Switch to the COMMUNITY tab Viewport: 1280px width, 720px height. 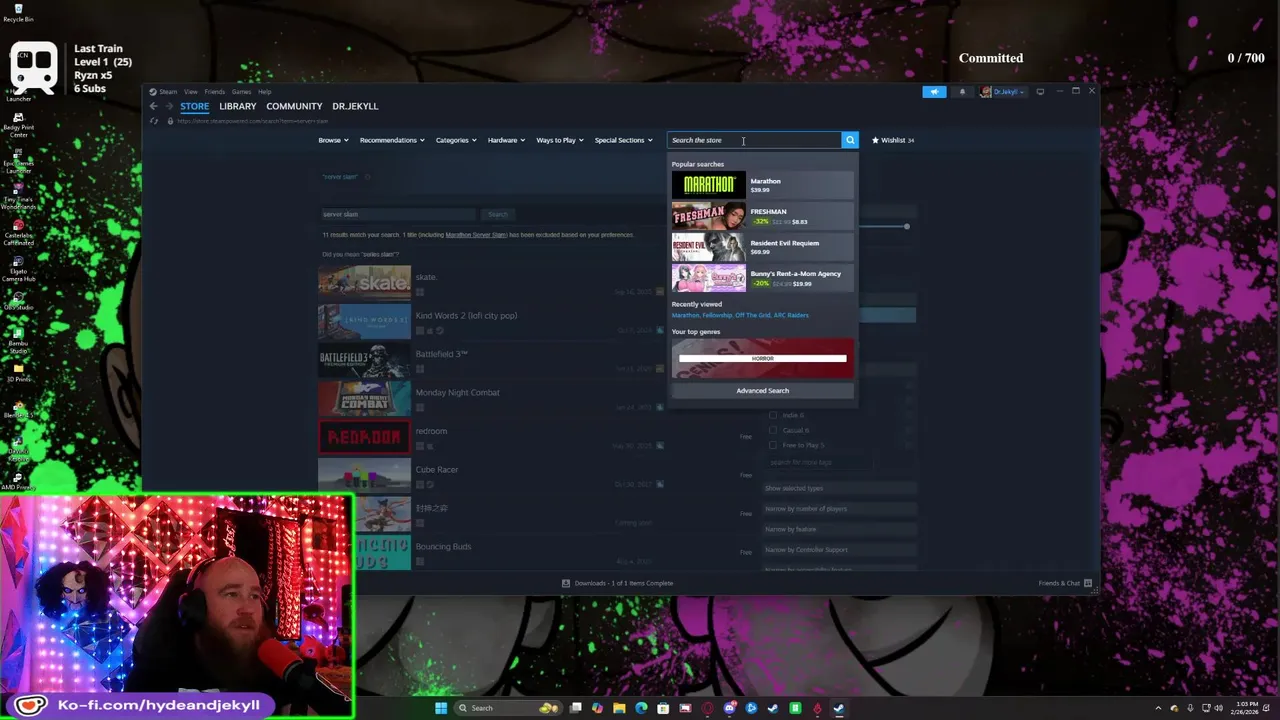point(294,106)
